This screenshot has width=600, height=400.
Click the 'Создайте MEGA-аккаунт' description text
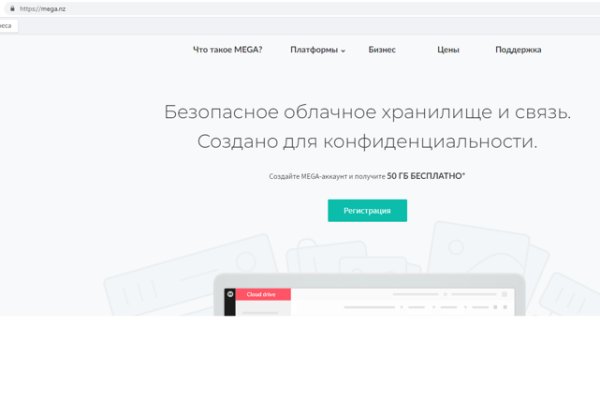coord(326,176)
